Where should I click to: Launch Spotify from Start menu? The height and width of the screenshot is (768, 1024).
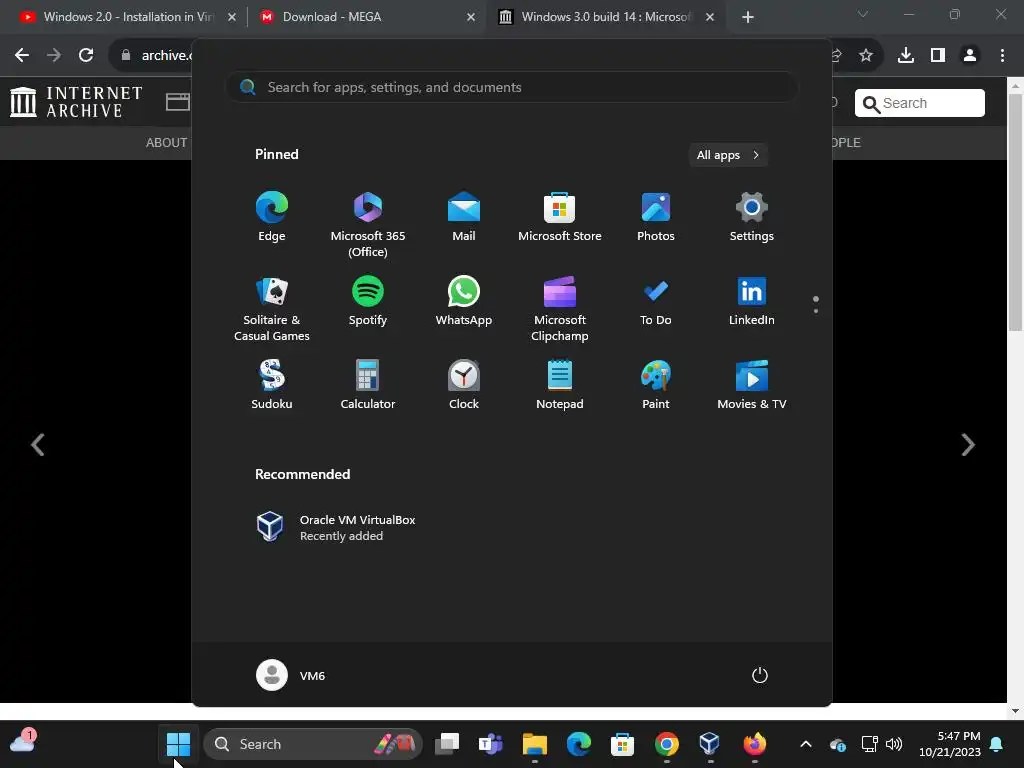coord(368,301)
